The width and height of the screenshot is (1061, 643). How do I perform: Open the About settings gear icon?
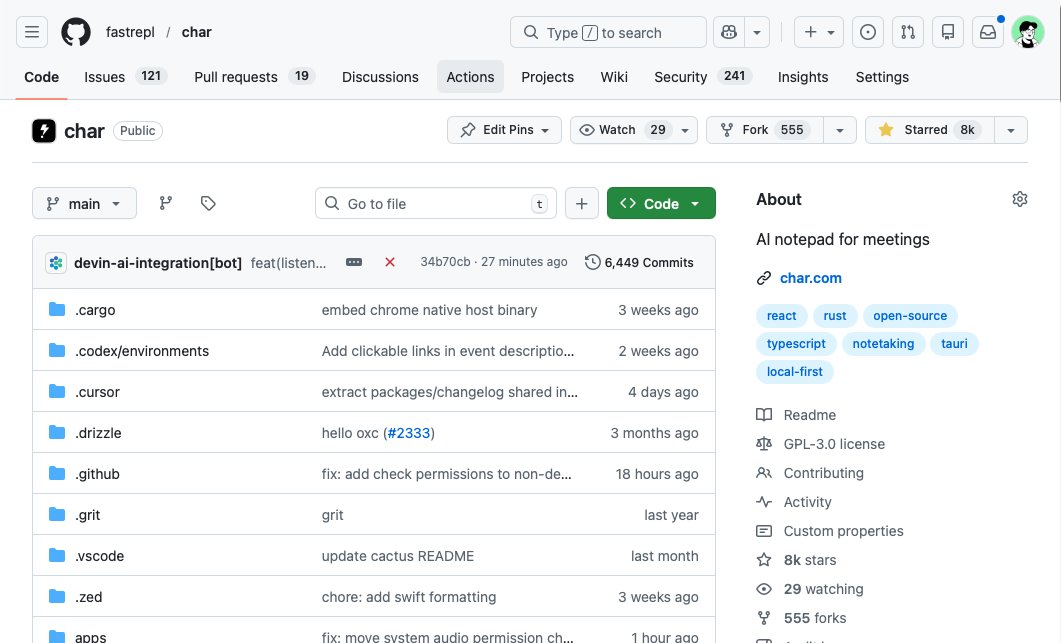tap(1020, 199)
